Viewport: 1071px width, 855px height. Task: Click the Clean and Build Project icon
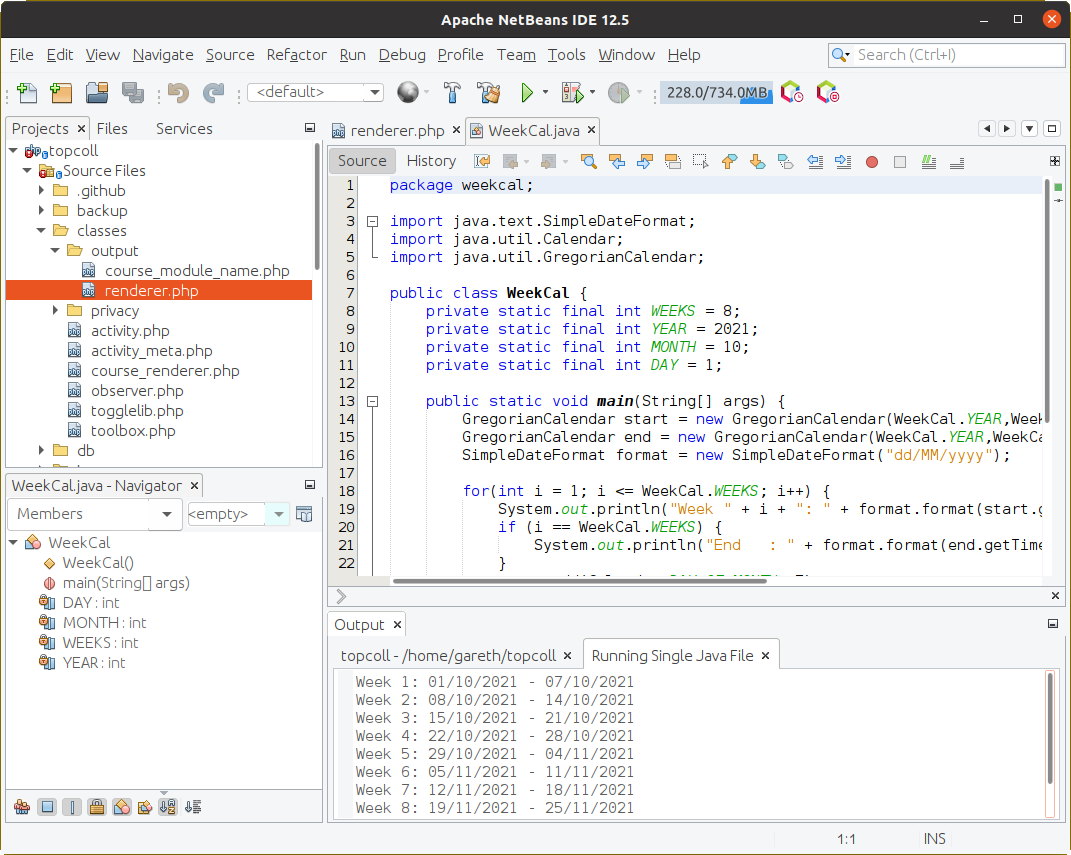[x=488, y=92]
